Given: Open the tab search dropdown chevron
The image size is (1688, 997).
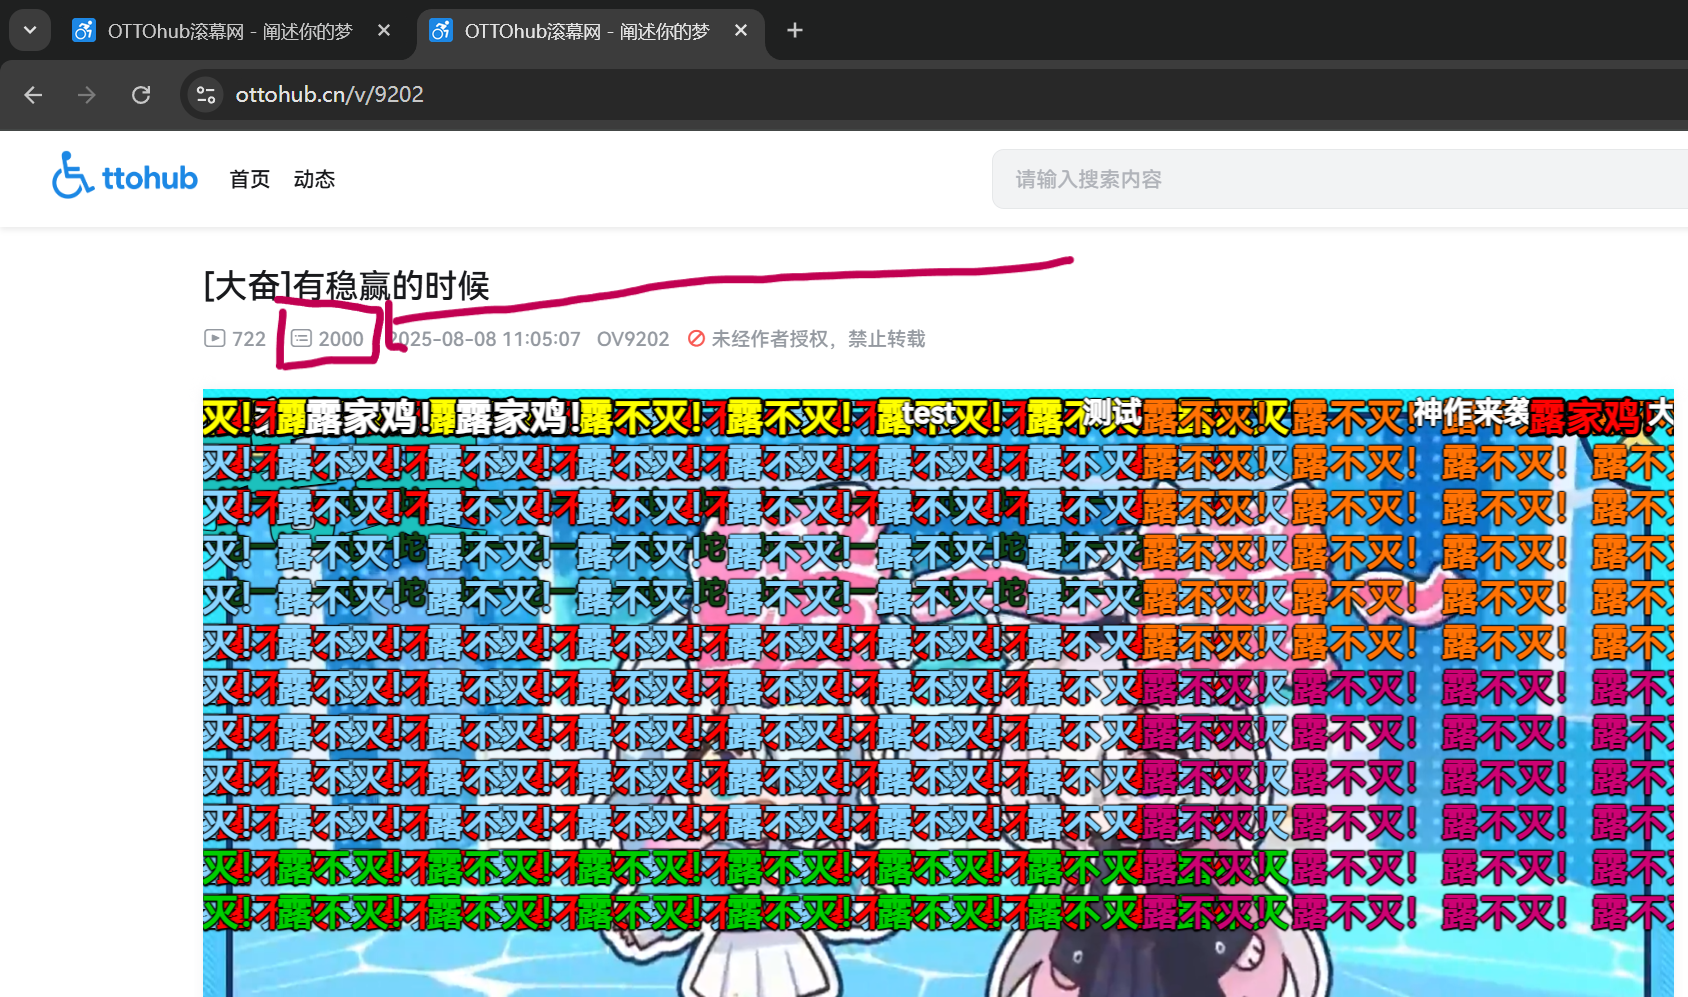Looking at the screenshot, I should point(30,30).
